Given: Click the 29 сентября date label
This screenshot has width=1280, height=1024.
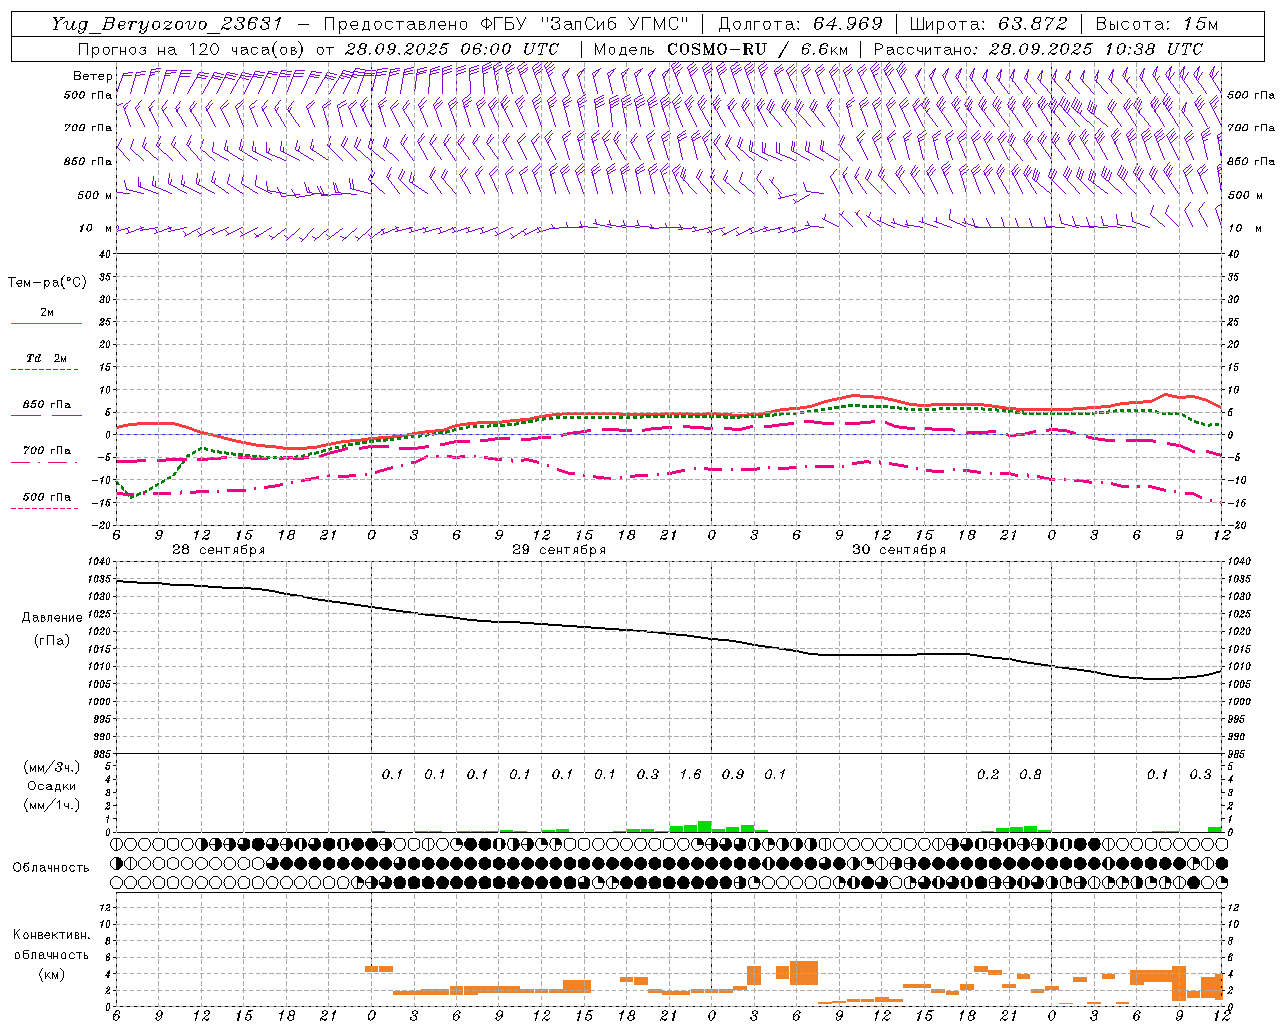Looking at the screenshot, I should [x=559, y=550].
